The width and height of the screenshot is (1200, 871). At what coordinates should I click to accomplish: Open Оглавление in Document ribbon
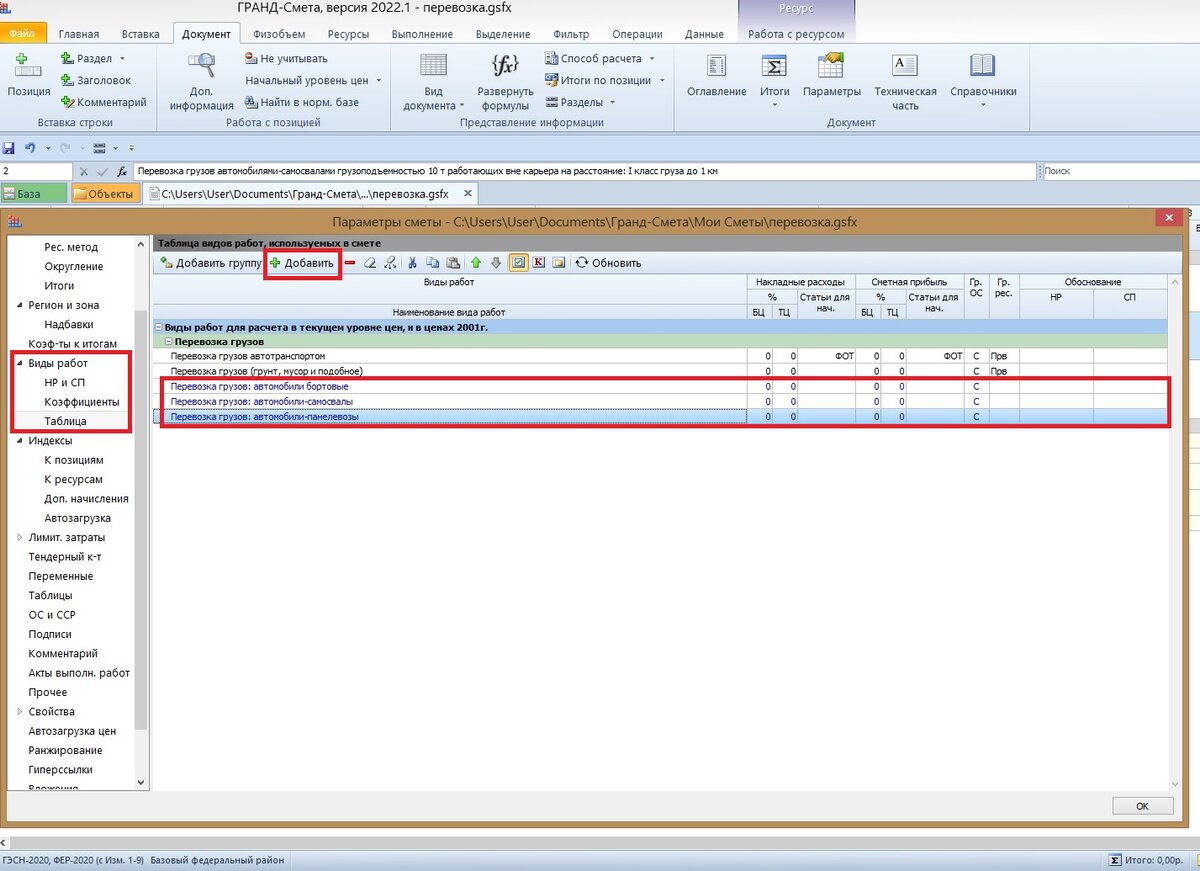pos(716,75)
